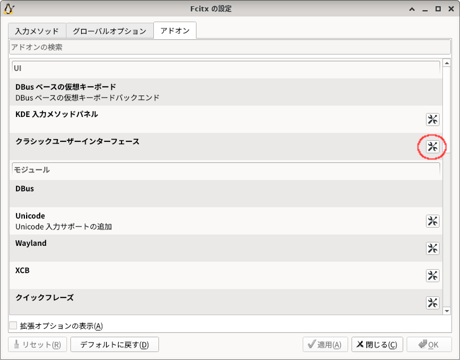This screenshot has height=360, width=460.
Task: Select the アドオン tab
Action: pyautogui.click(x=175, y=31)
